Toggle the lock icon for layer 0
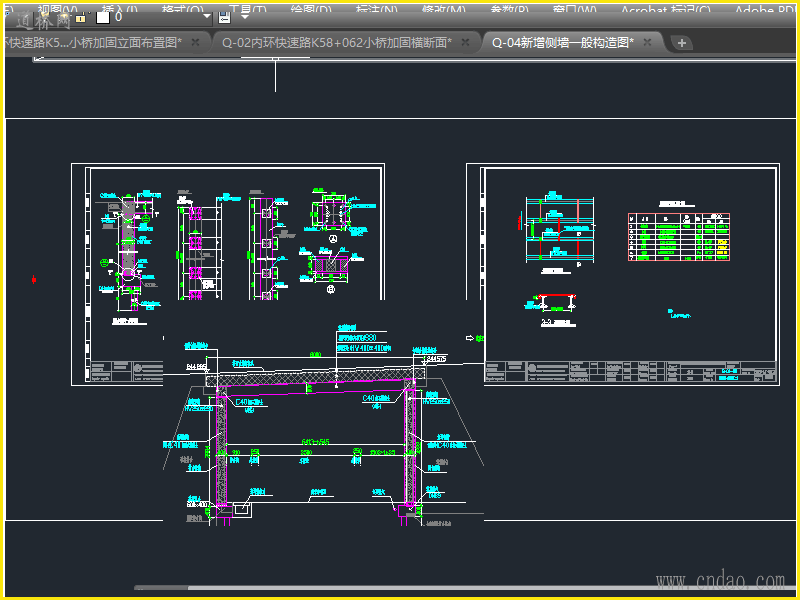The image size is (800, 600). 81,17
